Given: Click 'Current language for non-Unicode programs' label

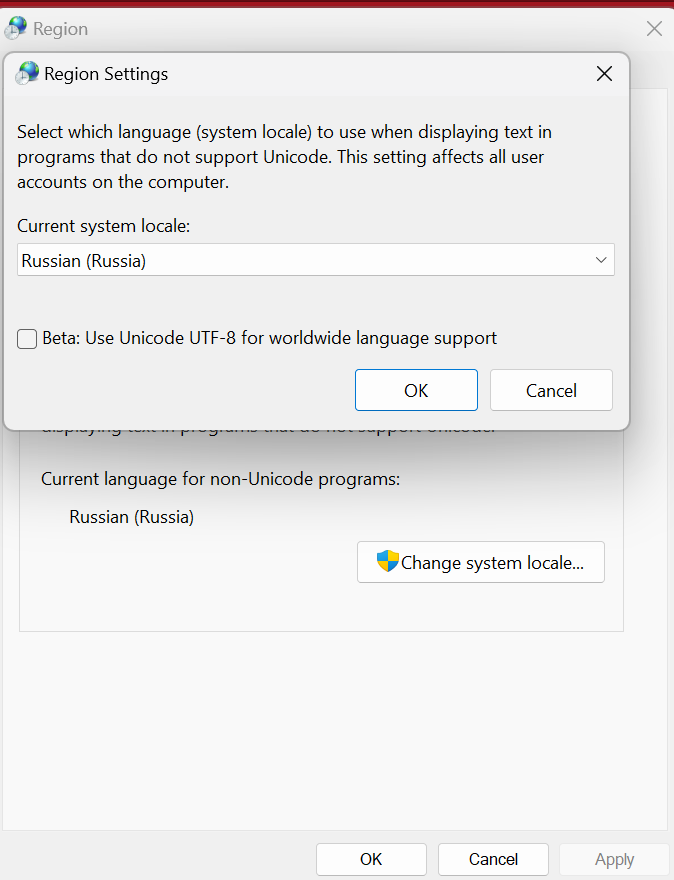Looking at the screenshot, I should pos(220,479).
